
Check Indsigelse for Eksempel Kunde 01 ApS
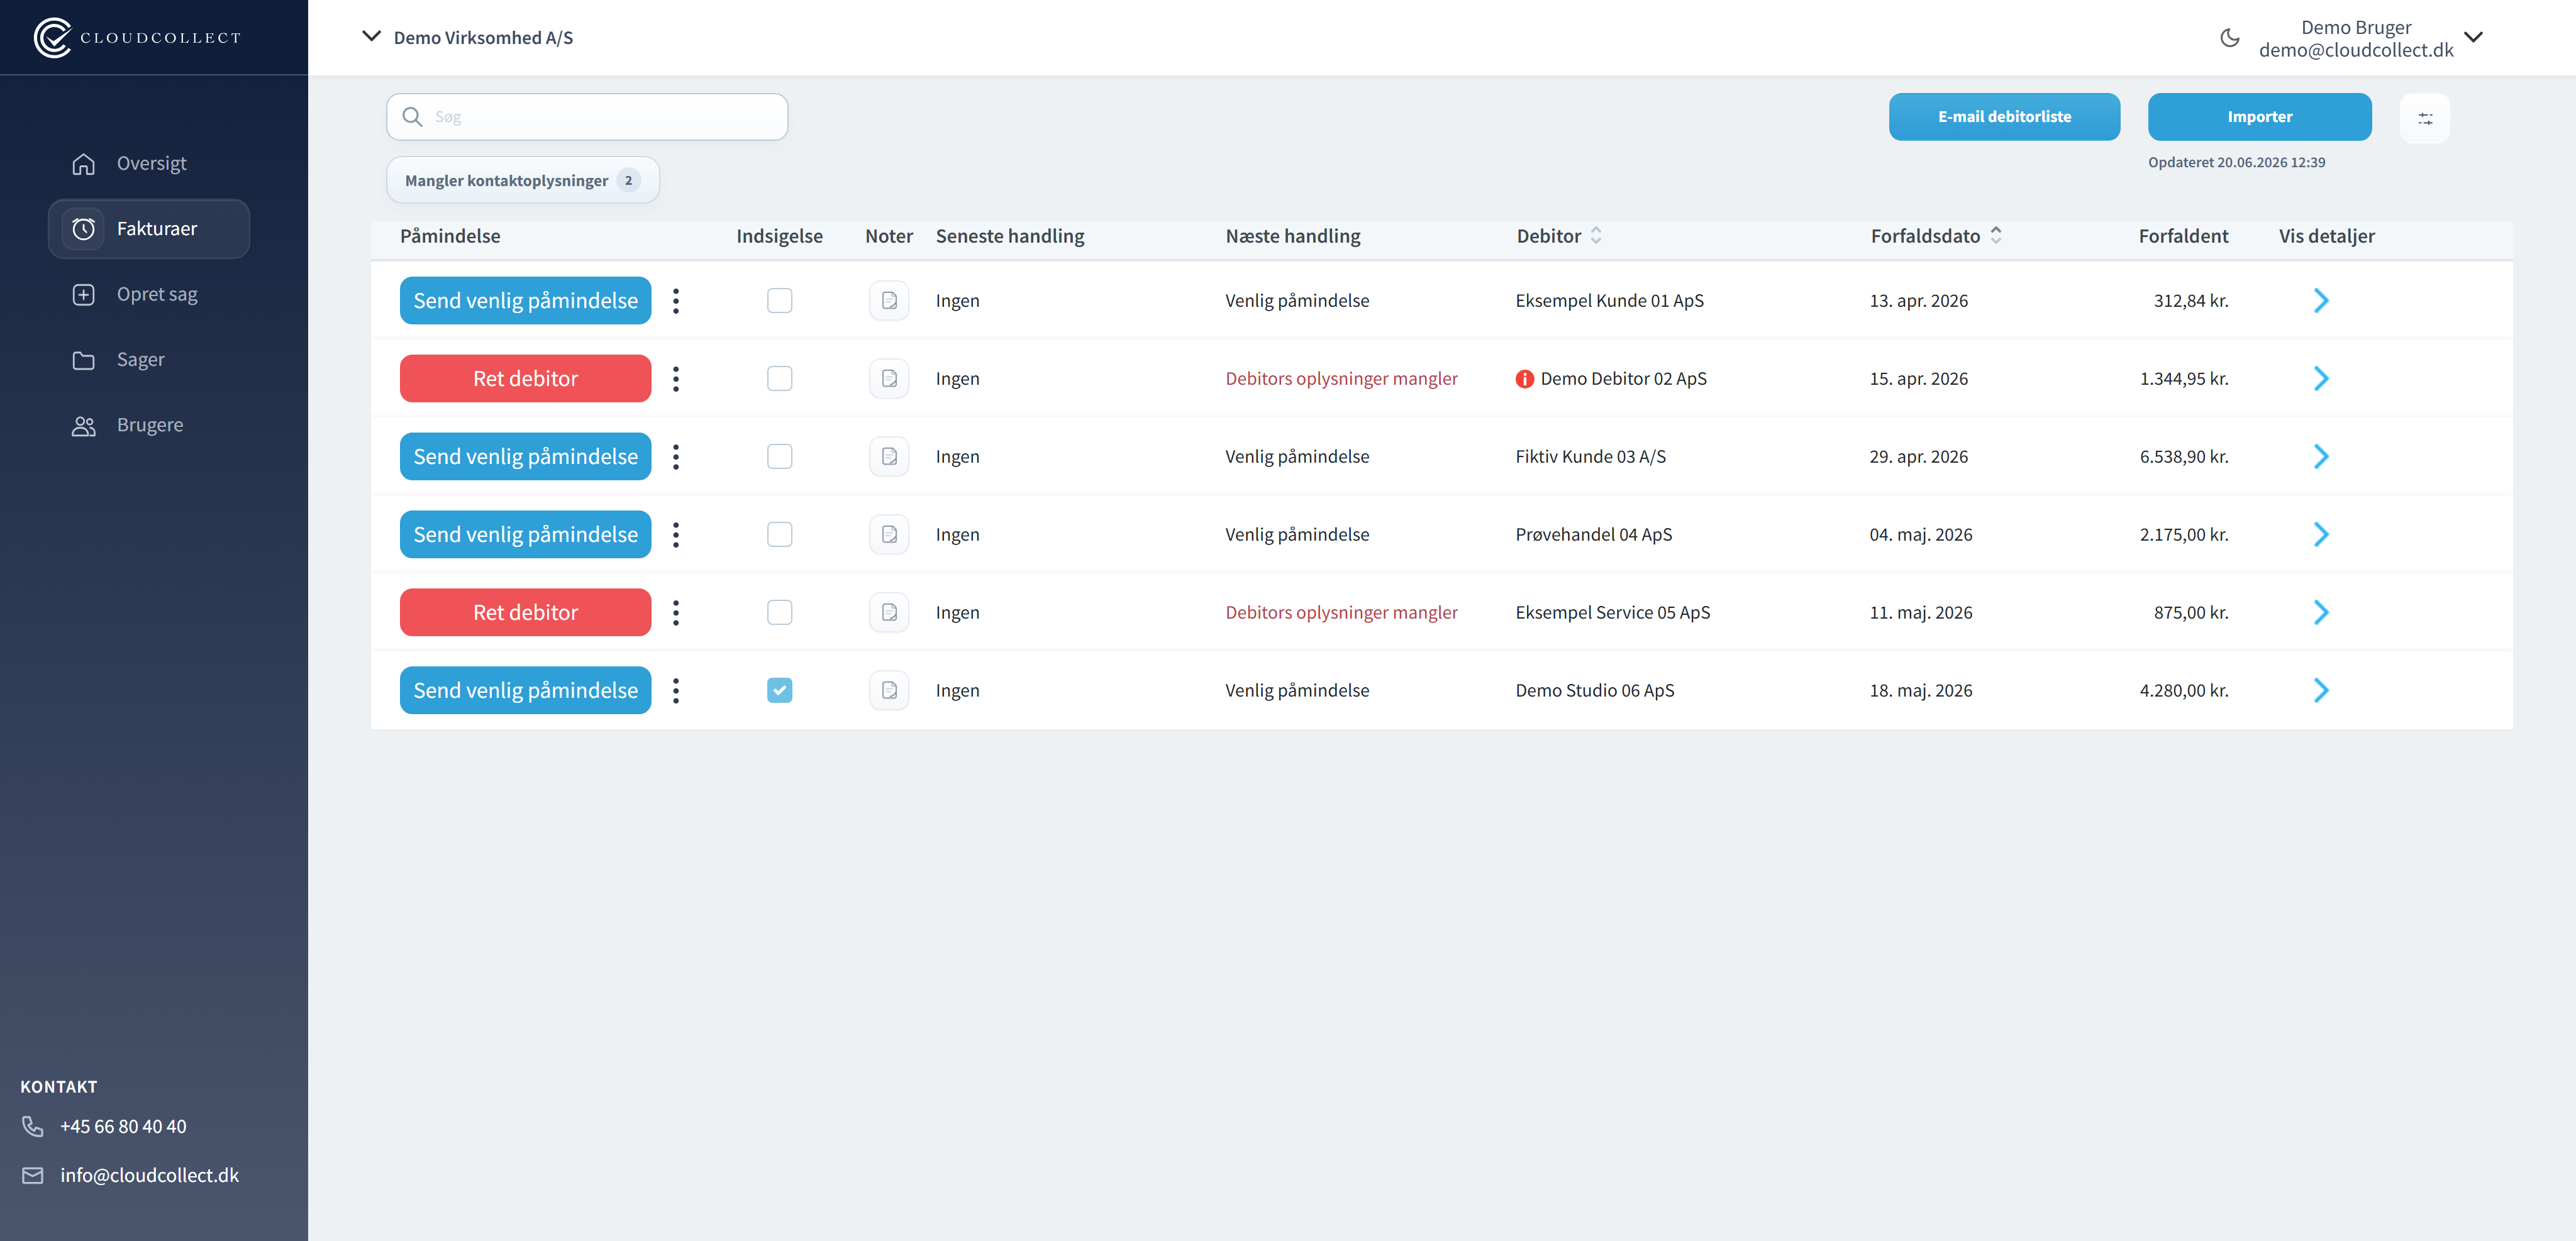click(x=779, y=301)
